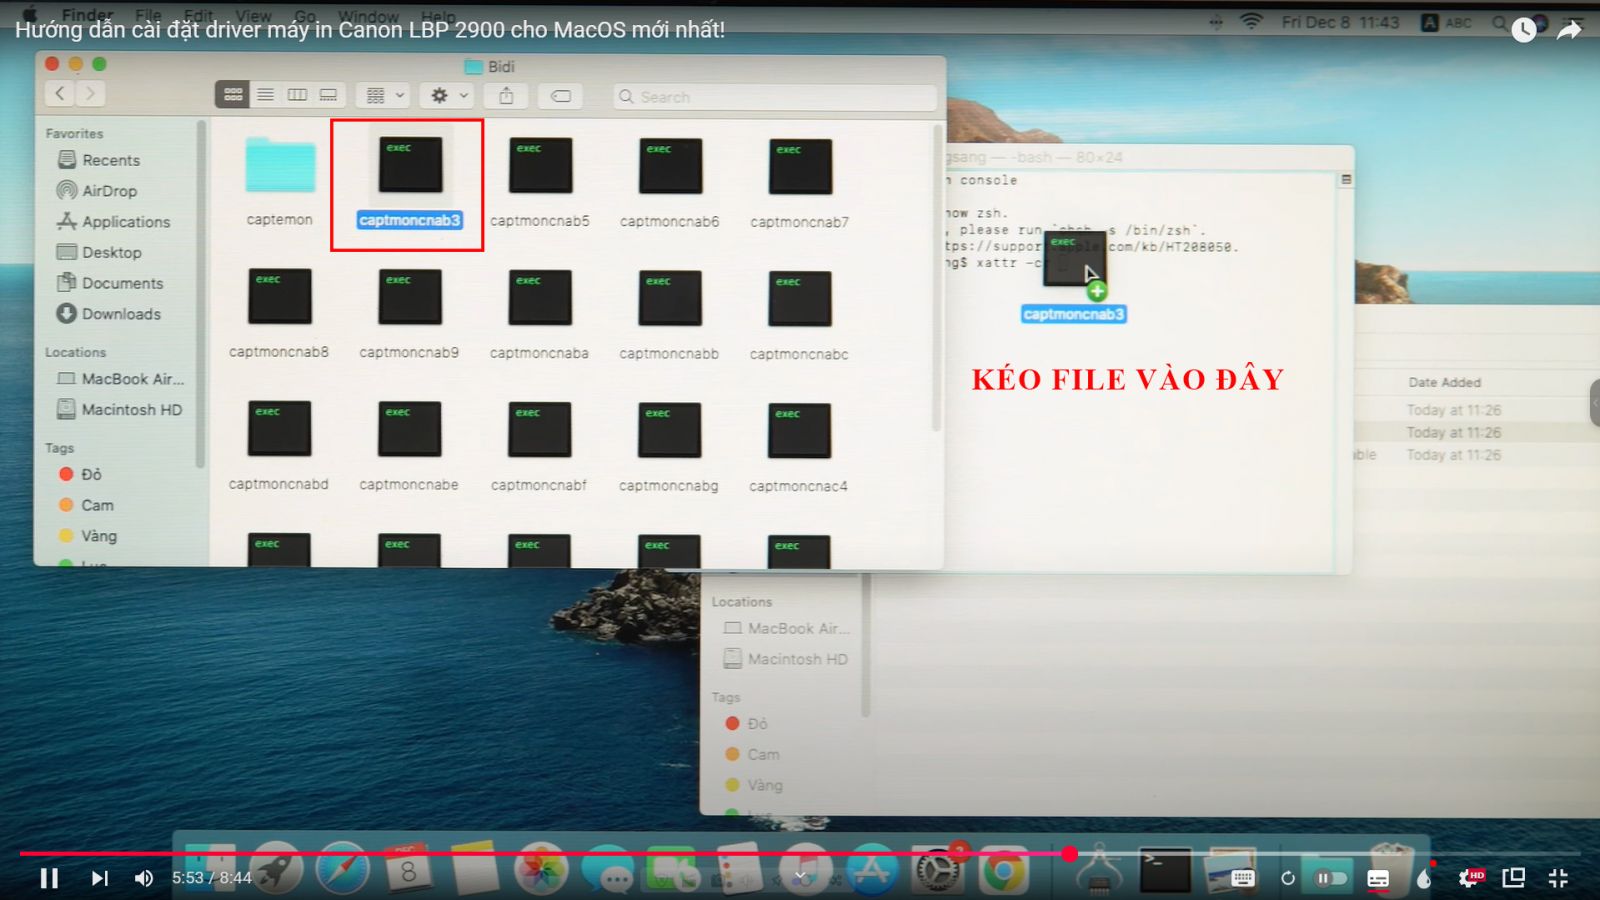Select Macintosh HD in the background Finder window
The width and height of the screenshot is (1600, 900).
(x=786, y=659)
